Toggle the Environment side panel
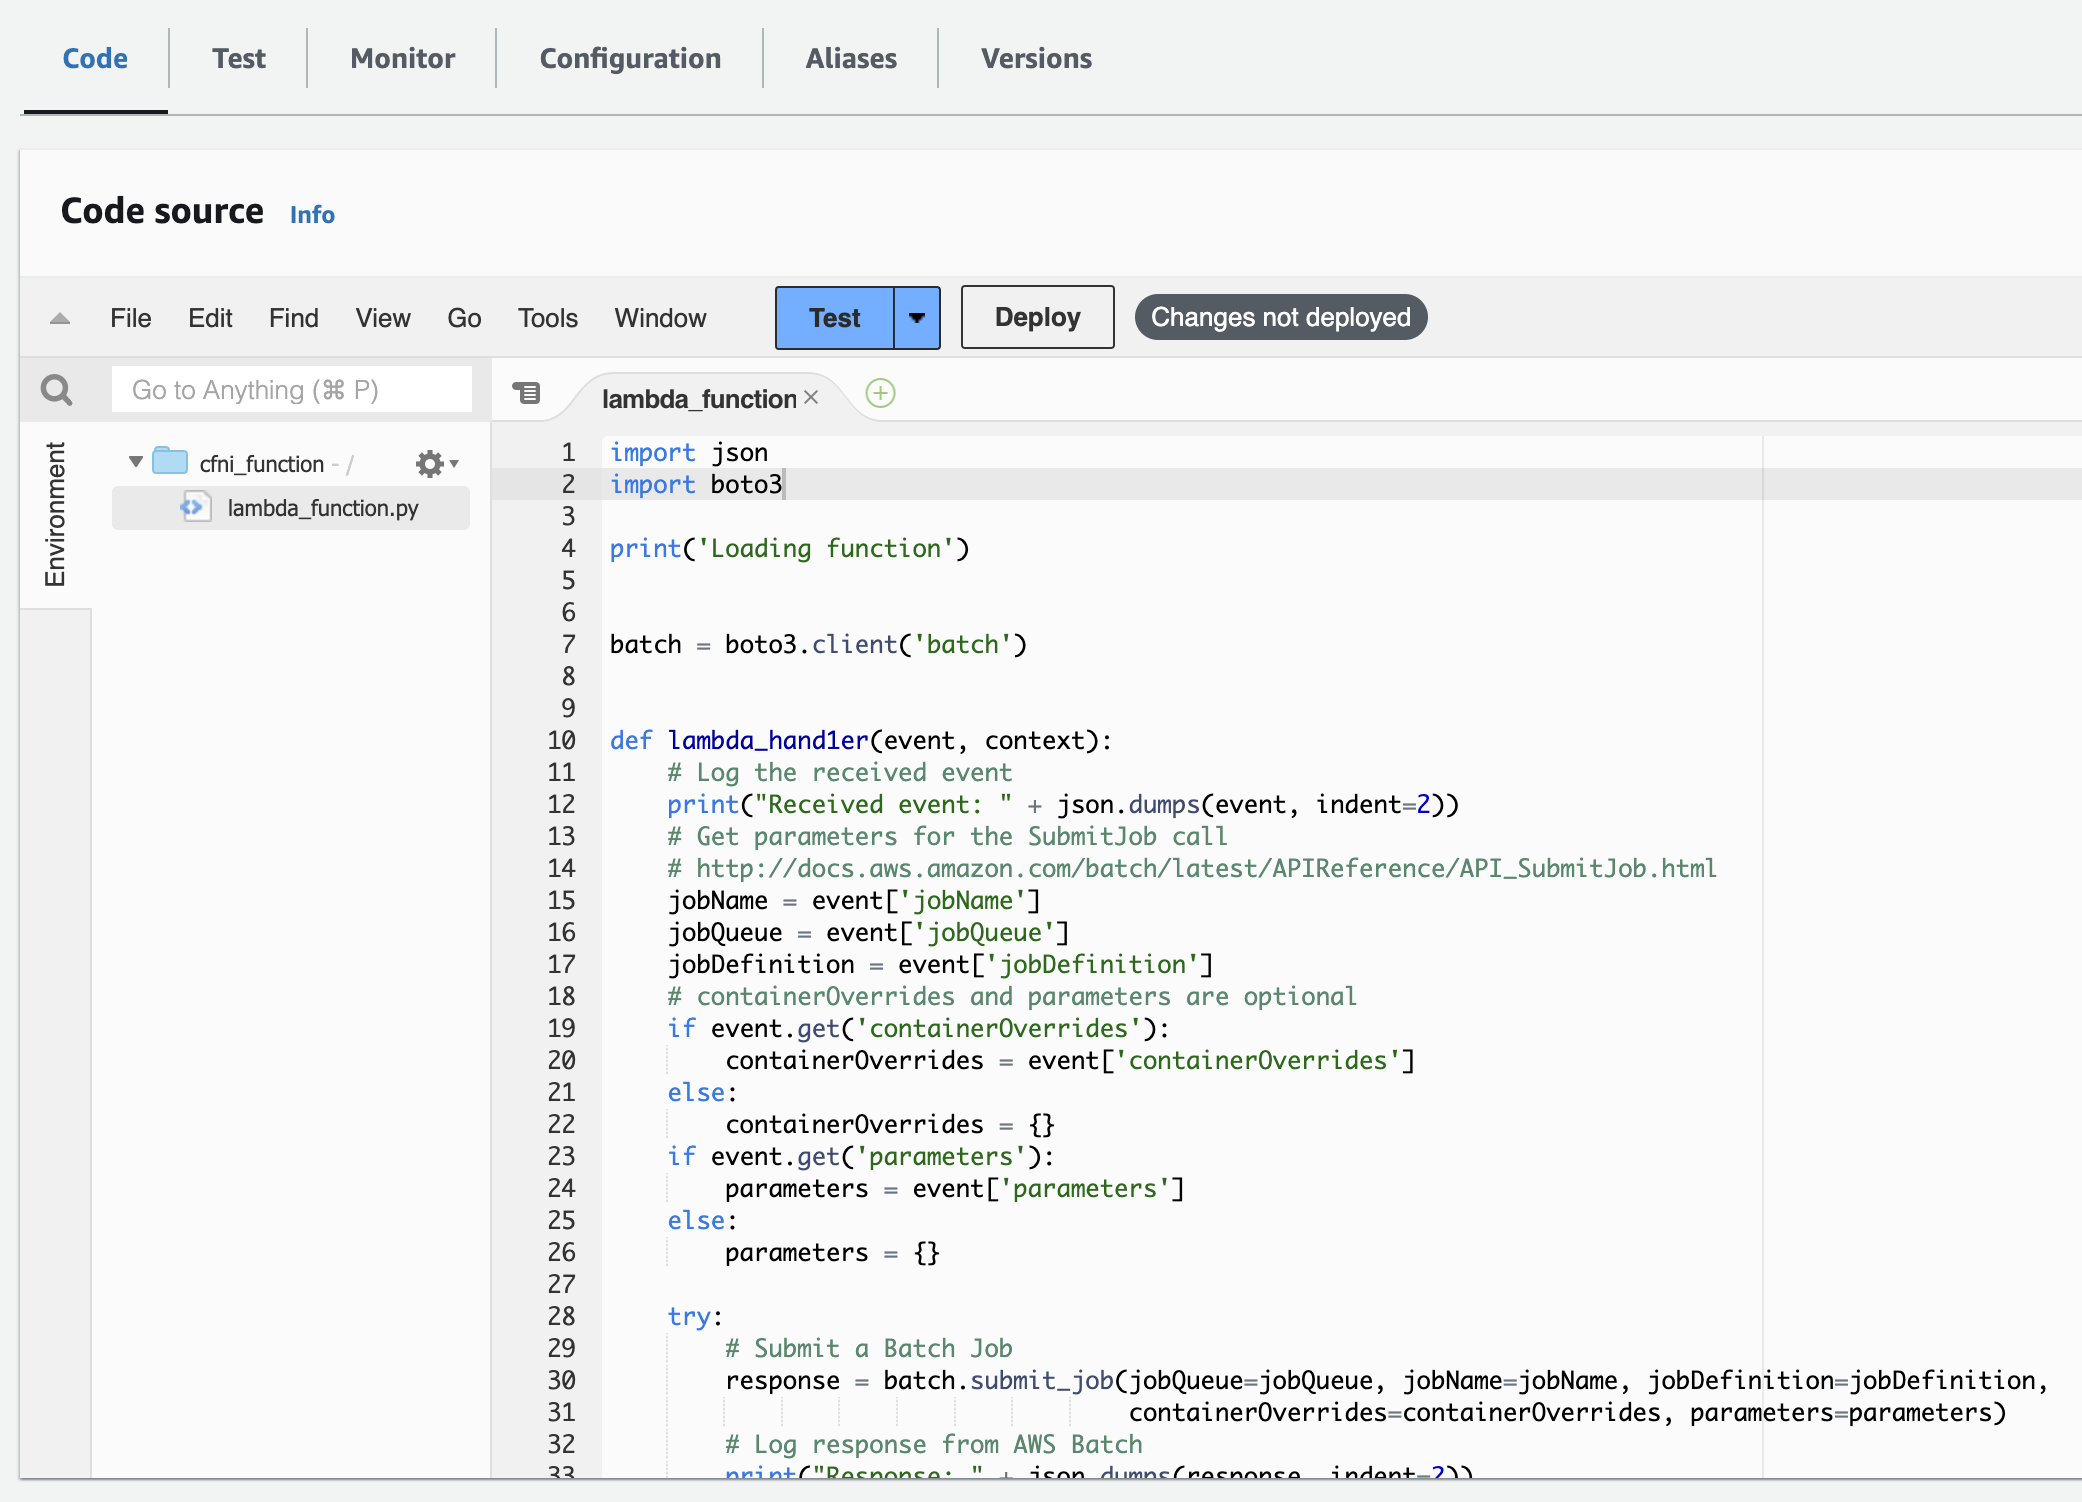Viewport: 2082px width, 1502px height. click(55, 514)
